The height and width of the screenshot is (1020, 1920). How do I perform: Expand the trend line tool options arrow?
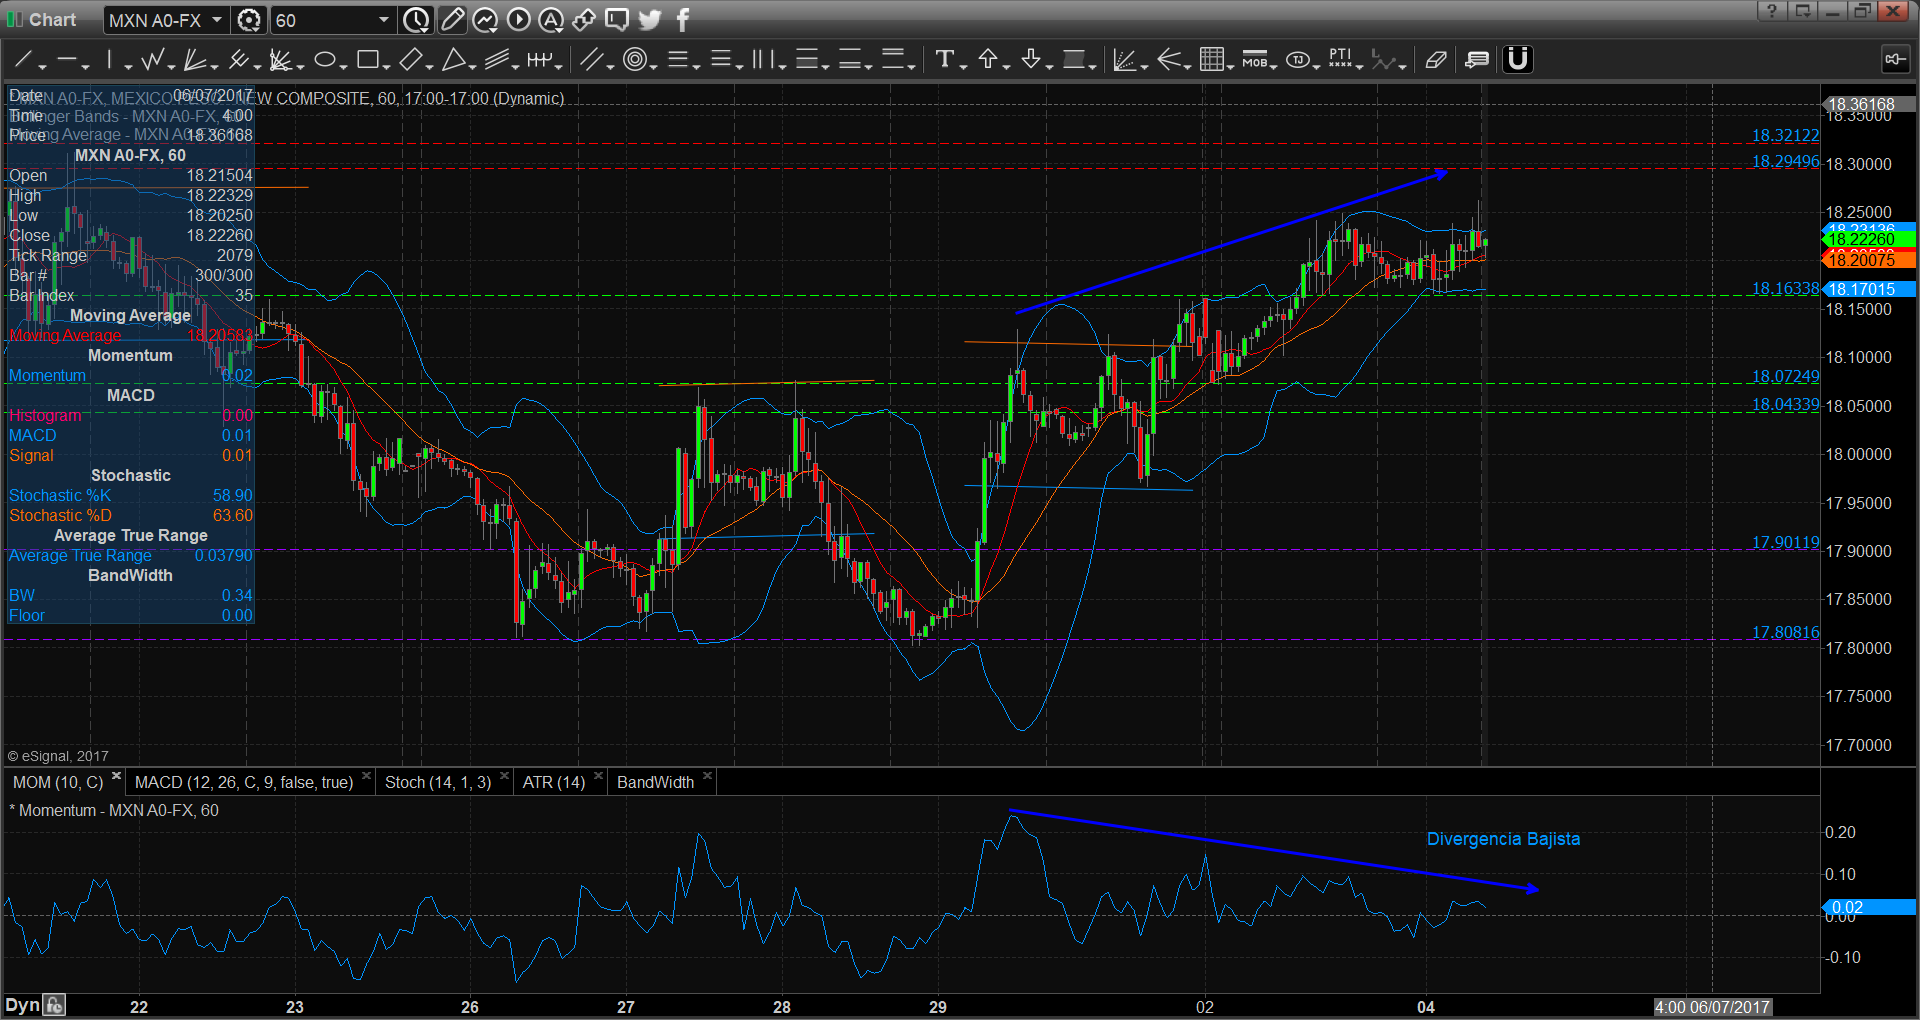[x=42, y=65]
